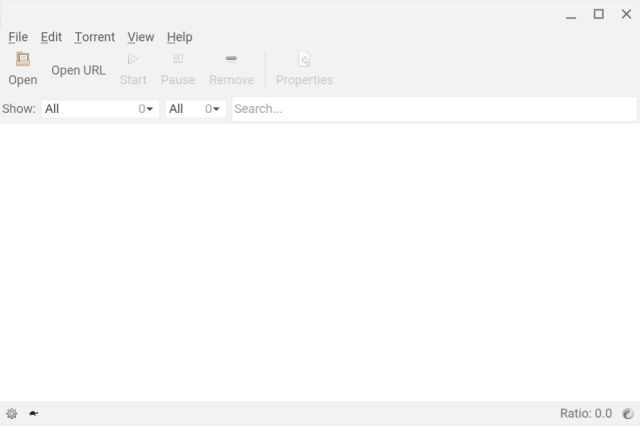This screenshot has width=640, height=426.
Task: Maximize the Transmission window
Action: [598, 14]
